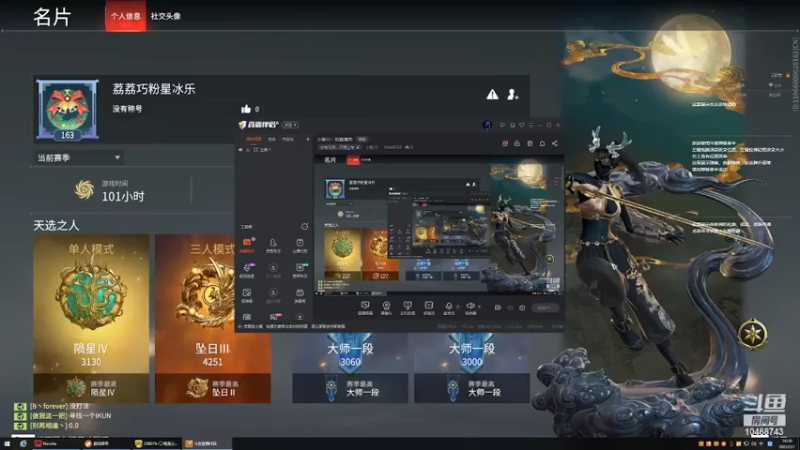Image resolution: width=800 pixels, height=450 pixels.
Task: Toggle the speaker button
Action: coord(470,308)
